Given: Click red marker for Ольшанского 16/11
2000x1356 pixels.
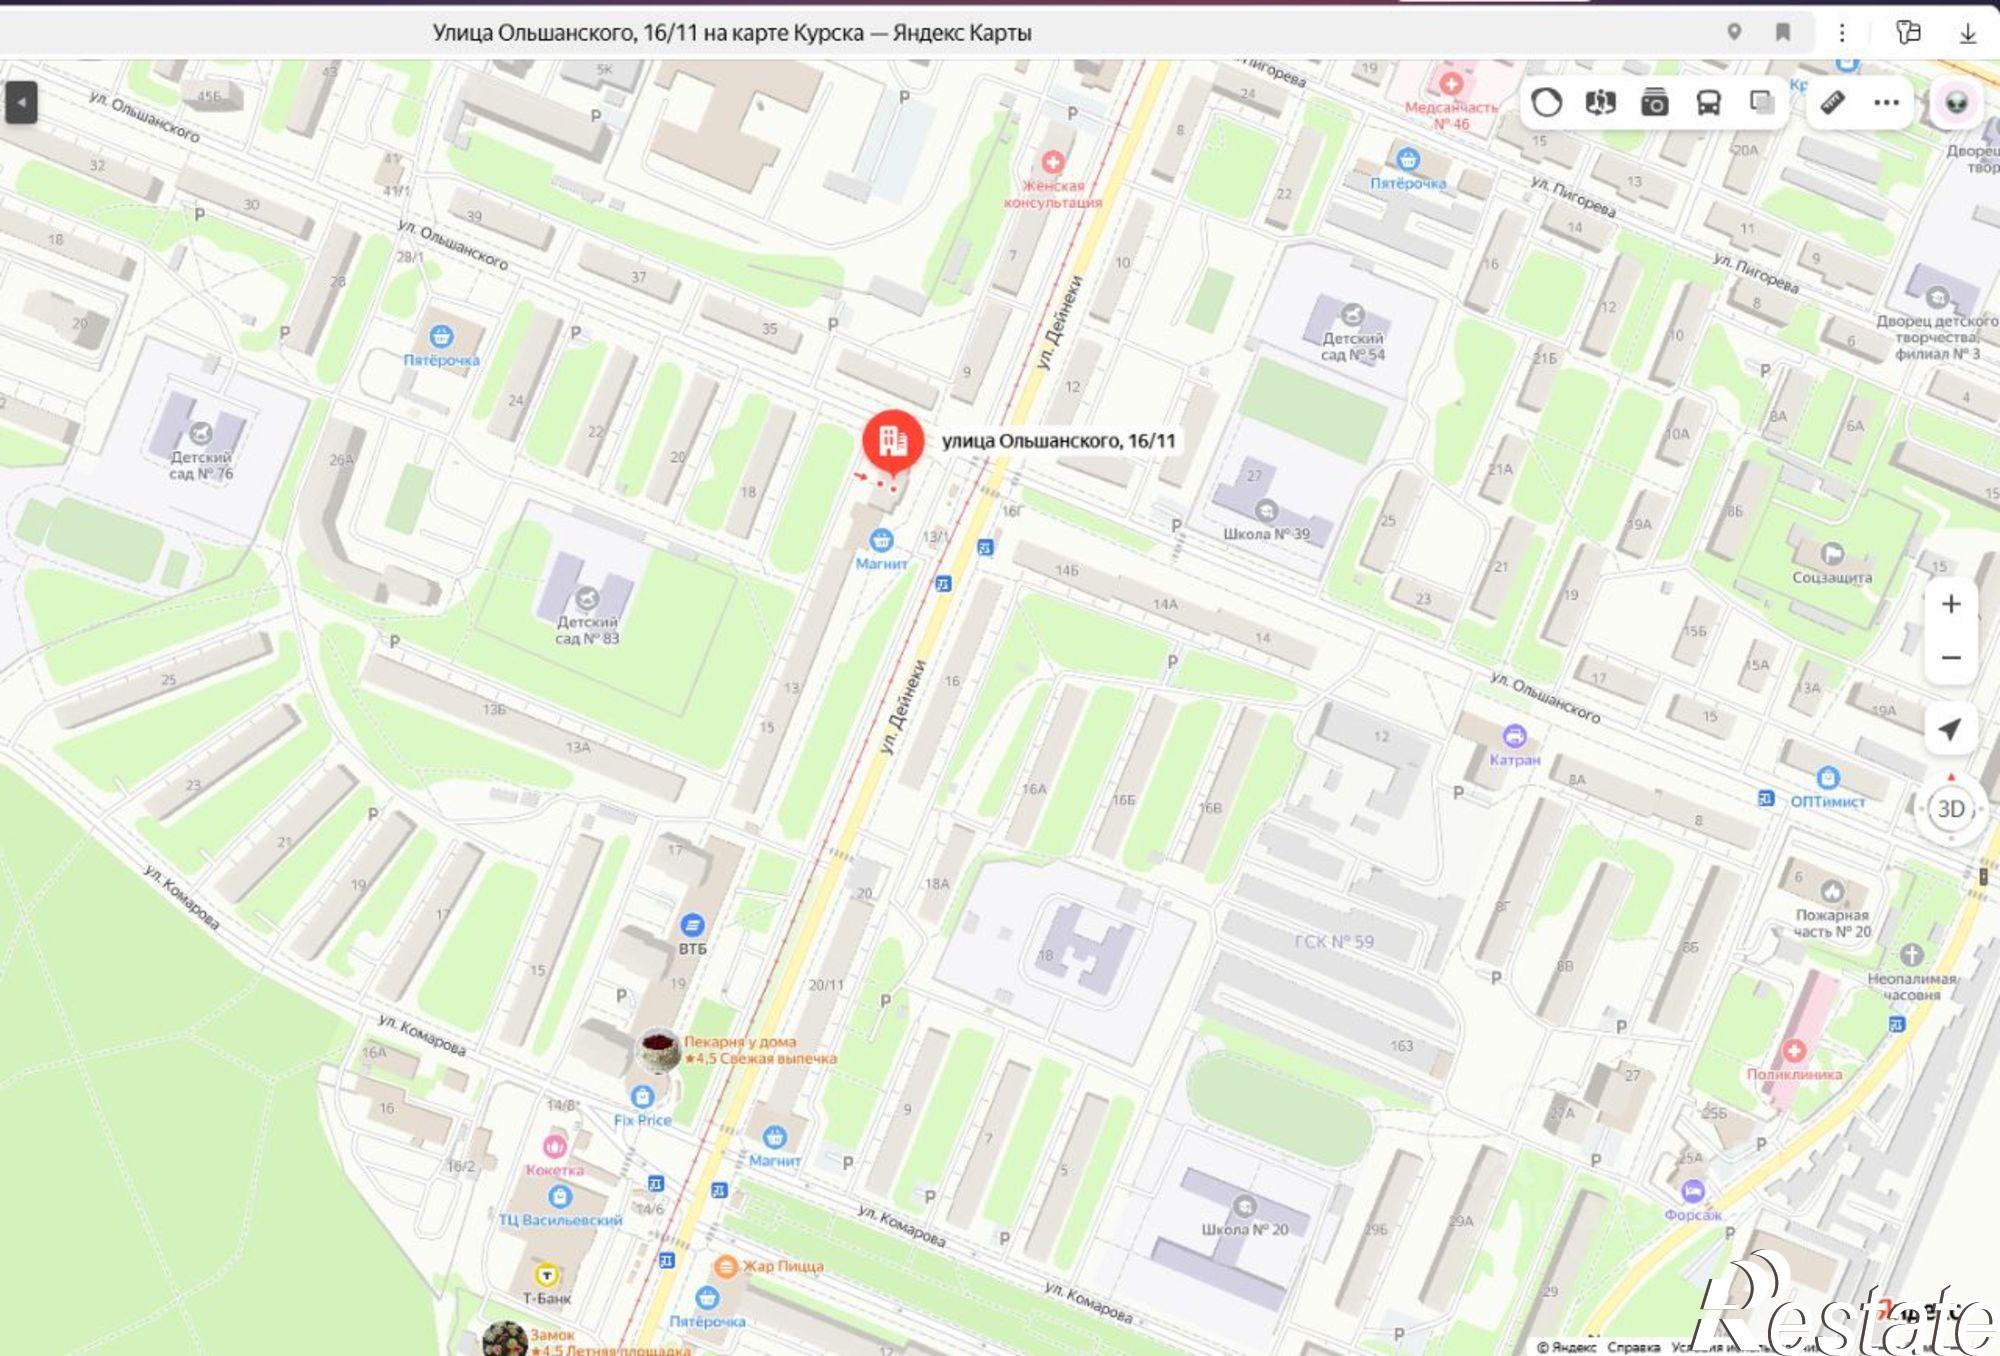Looking at the screenshot, I should point(893,441).
